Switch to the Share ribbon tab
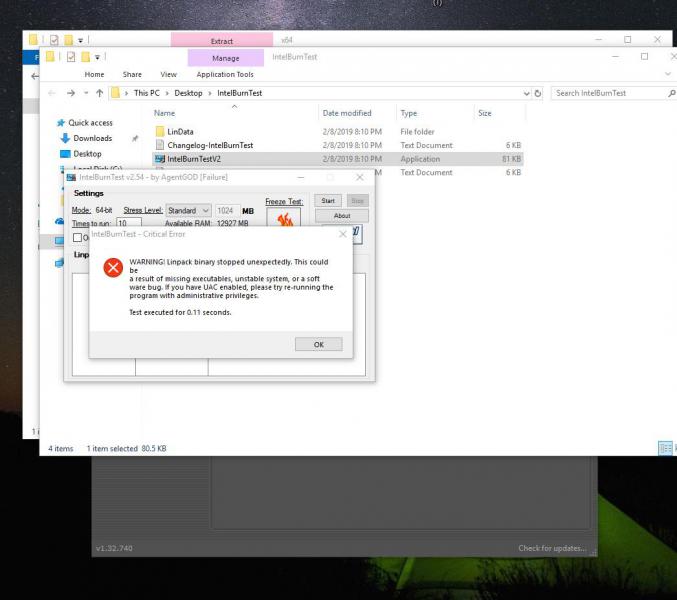The image size is (677, 600). tap(132, 74)
